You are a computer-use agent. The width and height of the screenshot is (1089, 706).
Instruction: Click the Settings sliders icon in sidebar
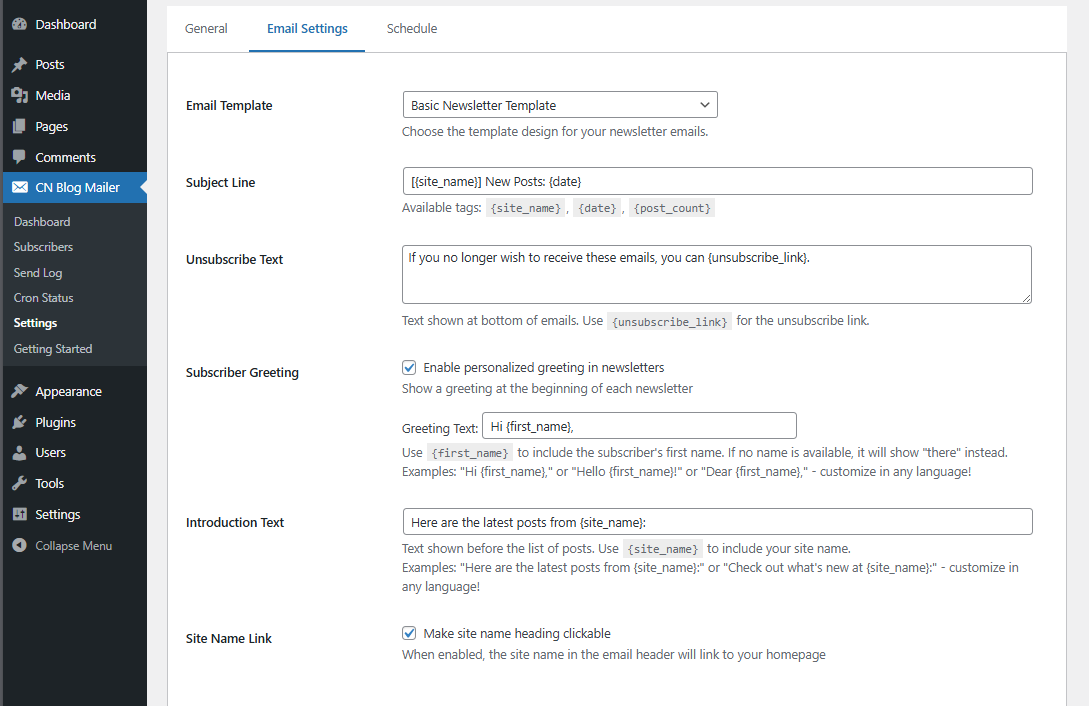pos(20,514)
